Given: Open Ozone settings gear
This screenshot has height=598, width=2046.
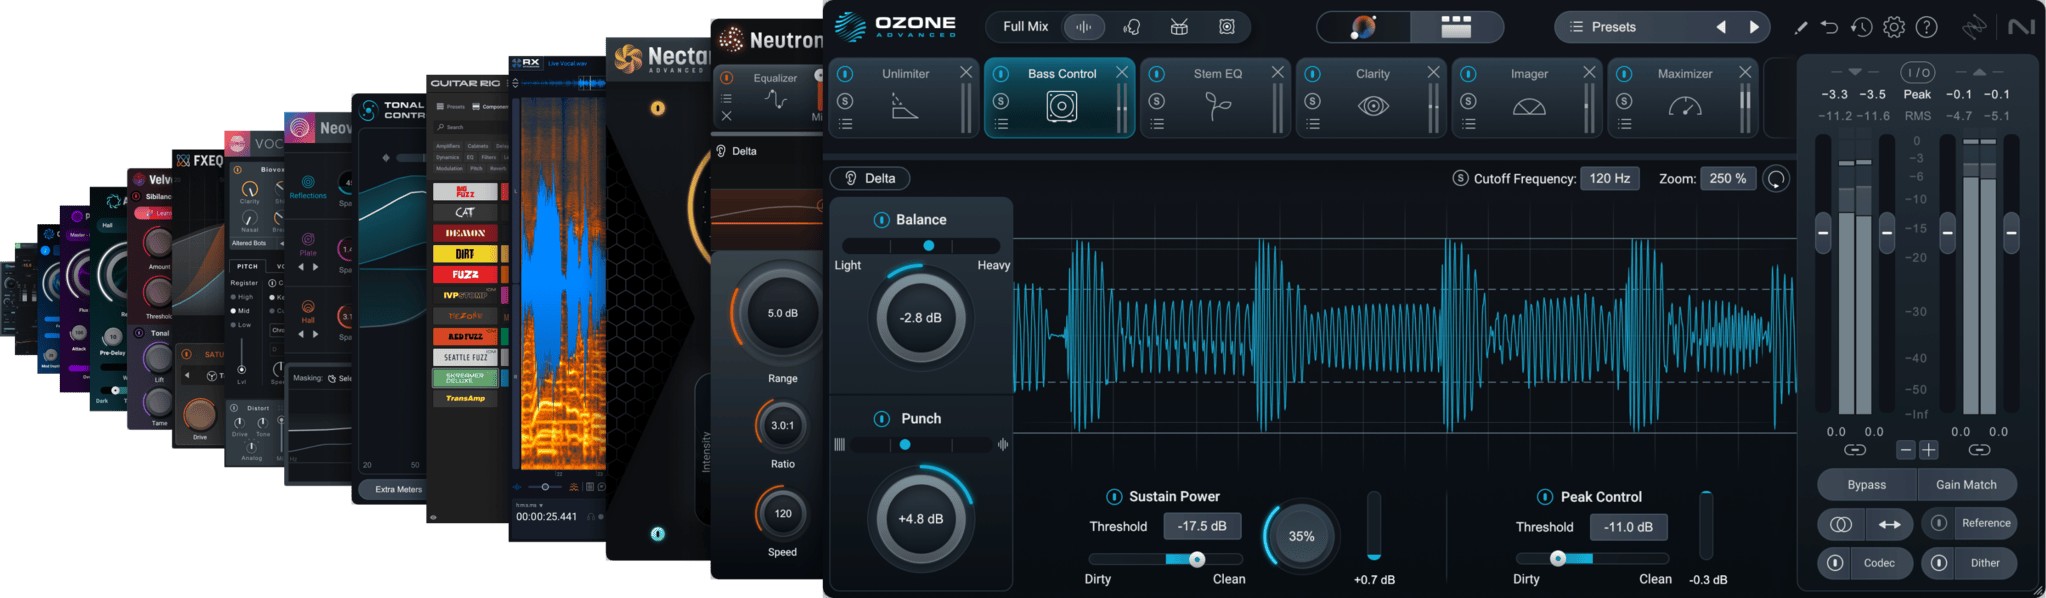Looking at the screenshot, I should [1894, 27].
